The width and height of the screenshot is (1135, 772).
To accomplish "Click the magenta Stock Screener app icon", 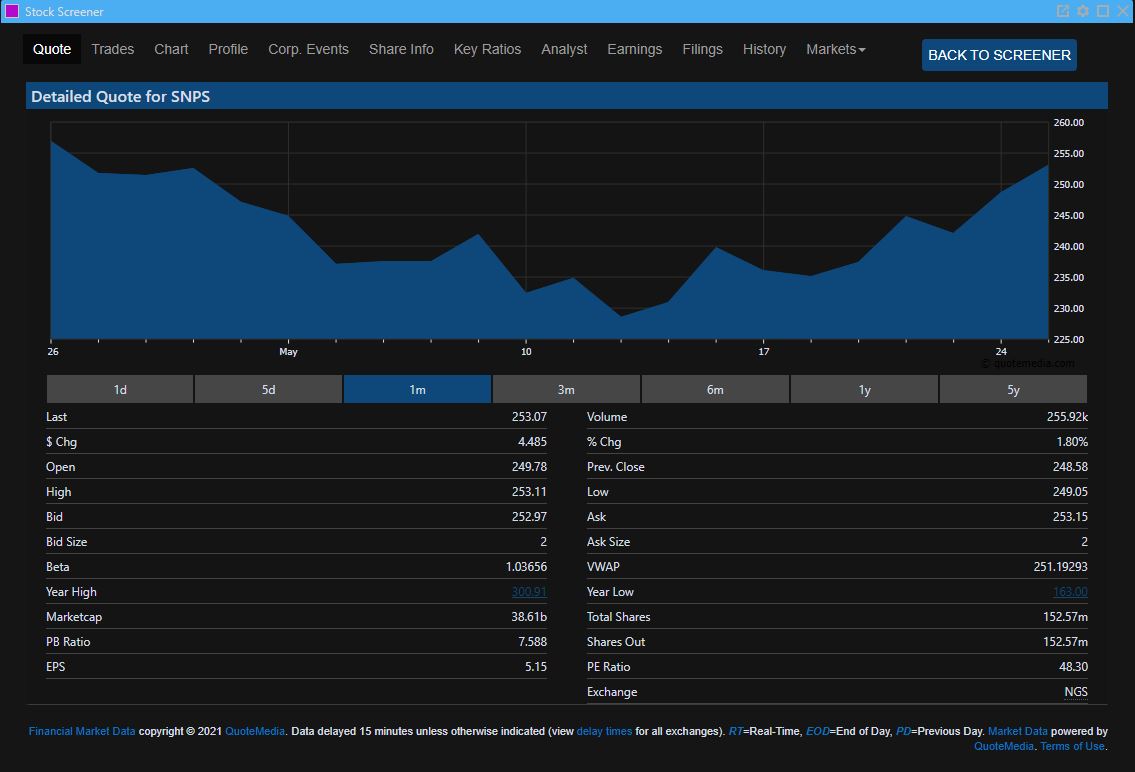I will tap(11, 11).
